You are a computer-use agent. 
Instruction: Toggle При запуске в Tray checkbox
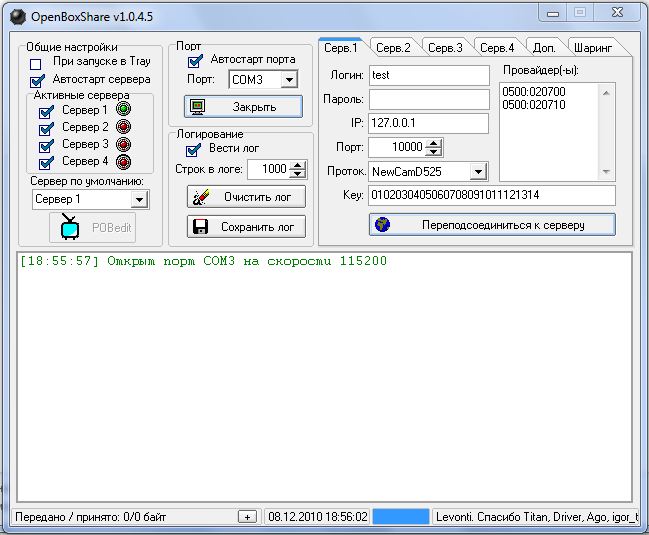pos(36,64)
